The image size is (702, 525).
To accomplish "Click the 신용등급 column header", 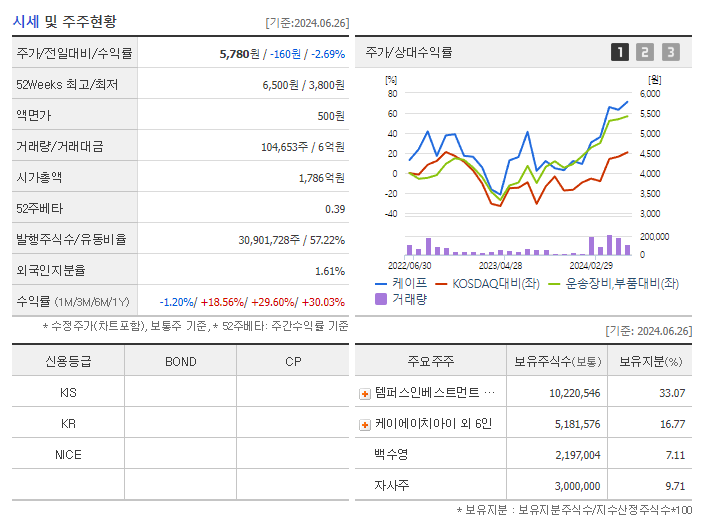I will (68, 361).
